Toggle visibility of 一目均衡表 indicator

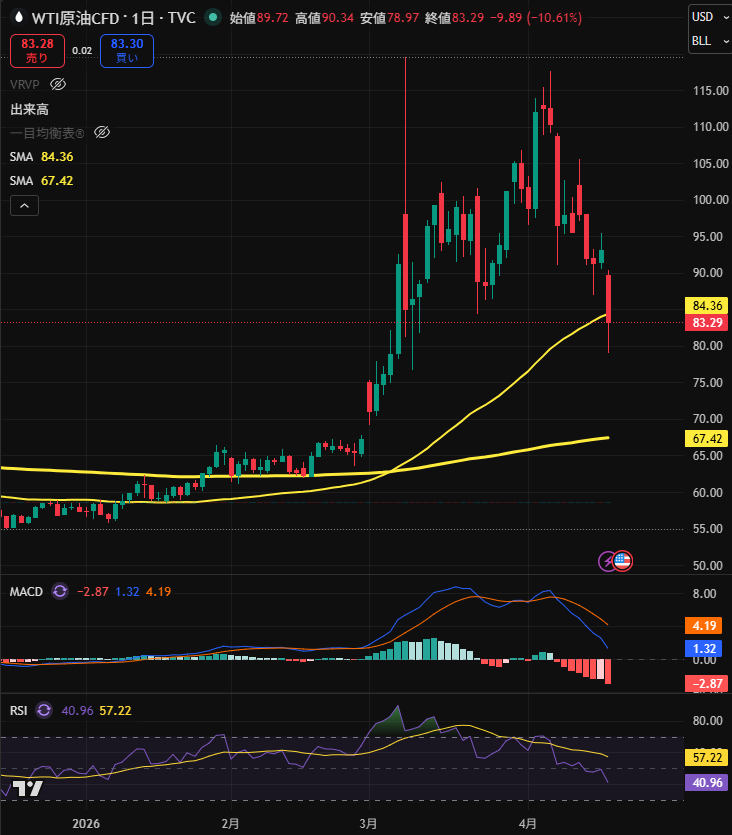(x=101, y=132)
